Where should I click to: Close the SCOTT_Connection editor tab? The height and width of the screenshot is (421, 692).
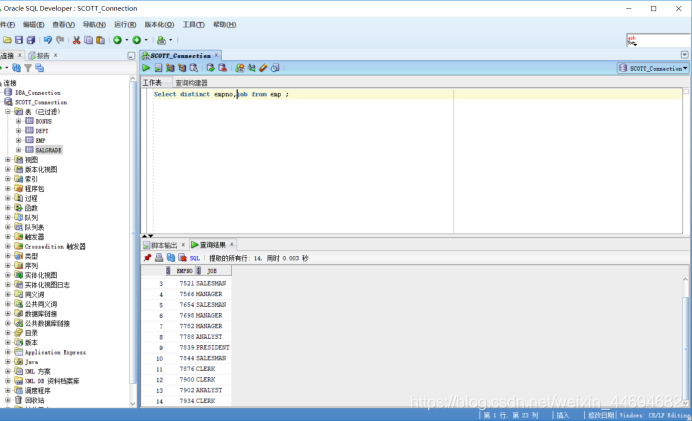coord(216,55)
